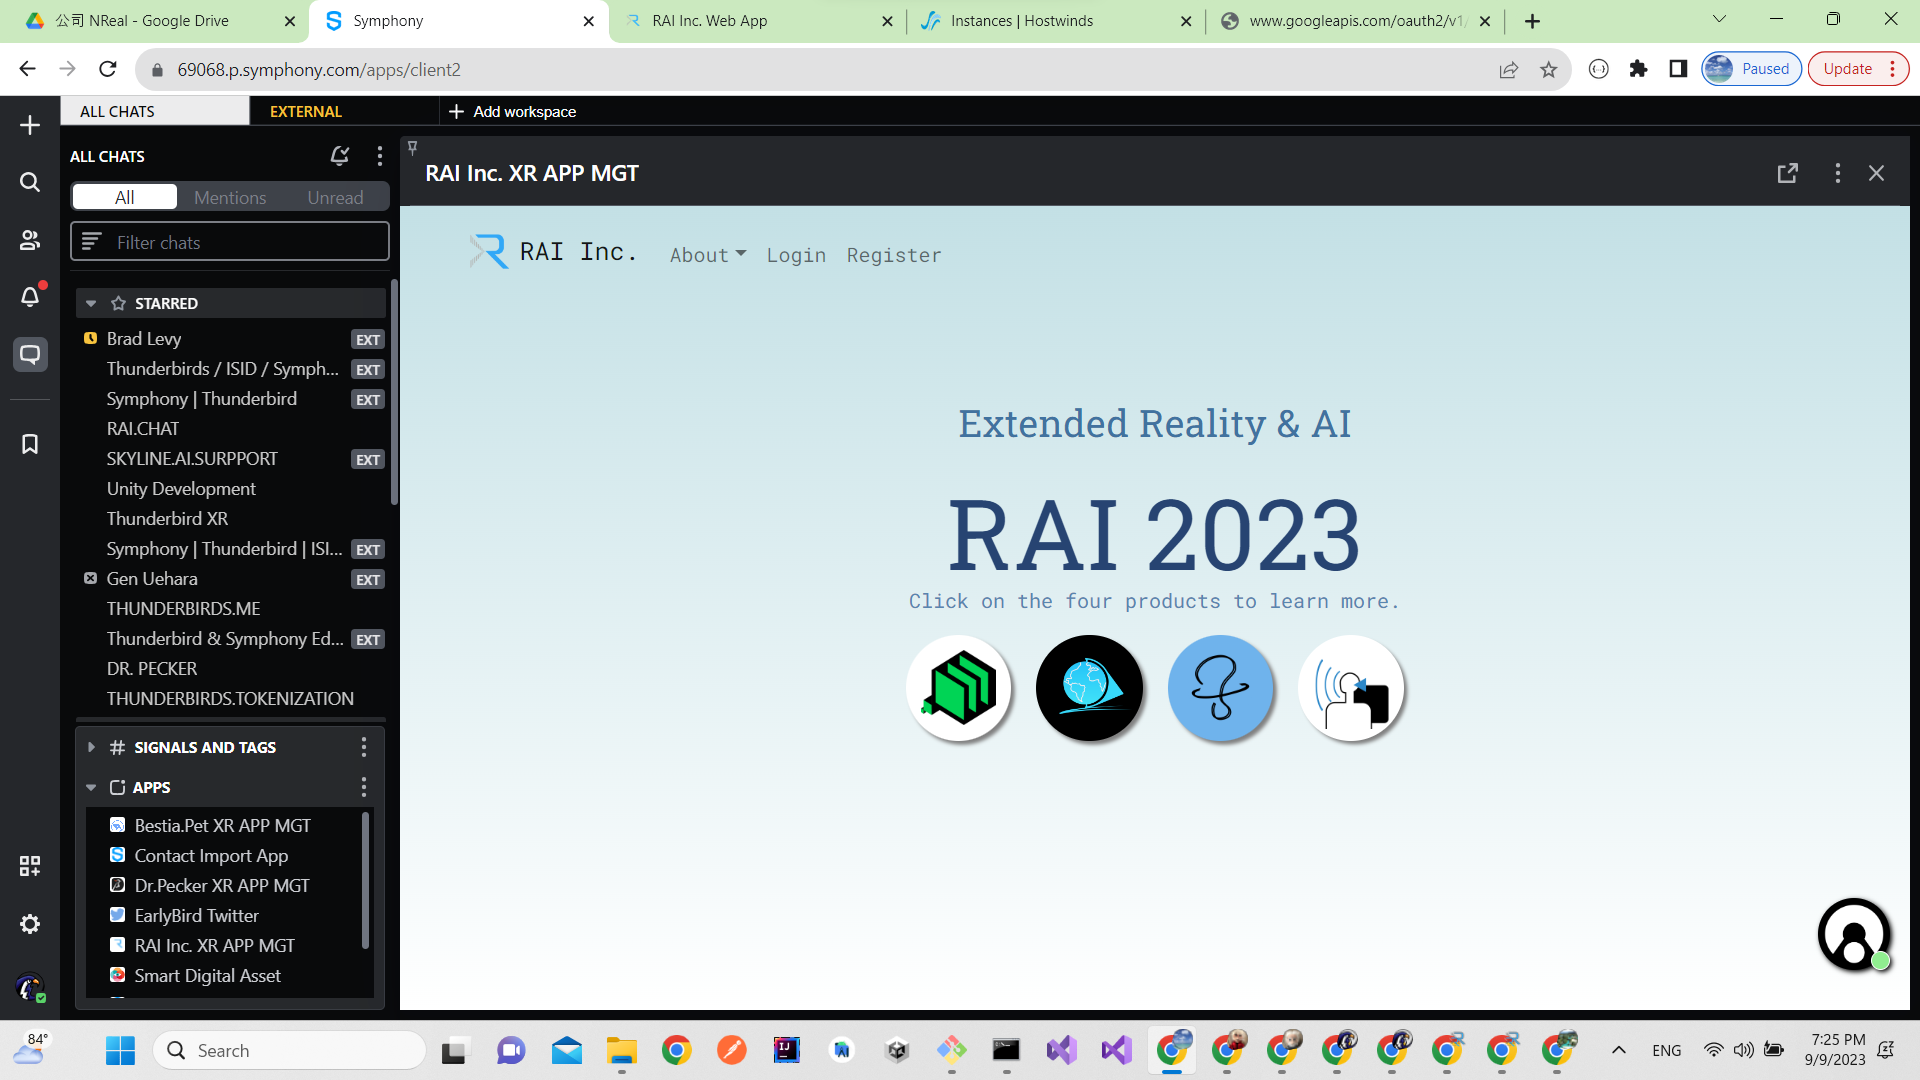1920x1080 pixels.
Task: Switch filter to Mentions
Action: (230, 197)
